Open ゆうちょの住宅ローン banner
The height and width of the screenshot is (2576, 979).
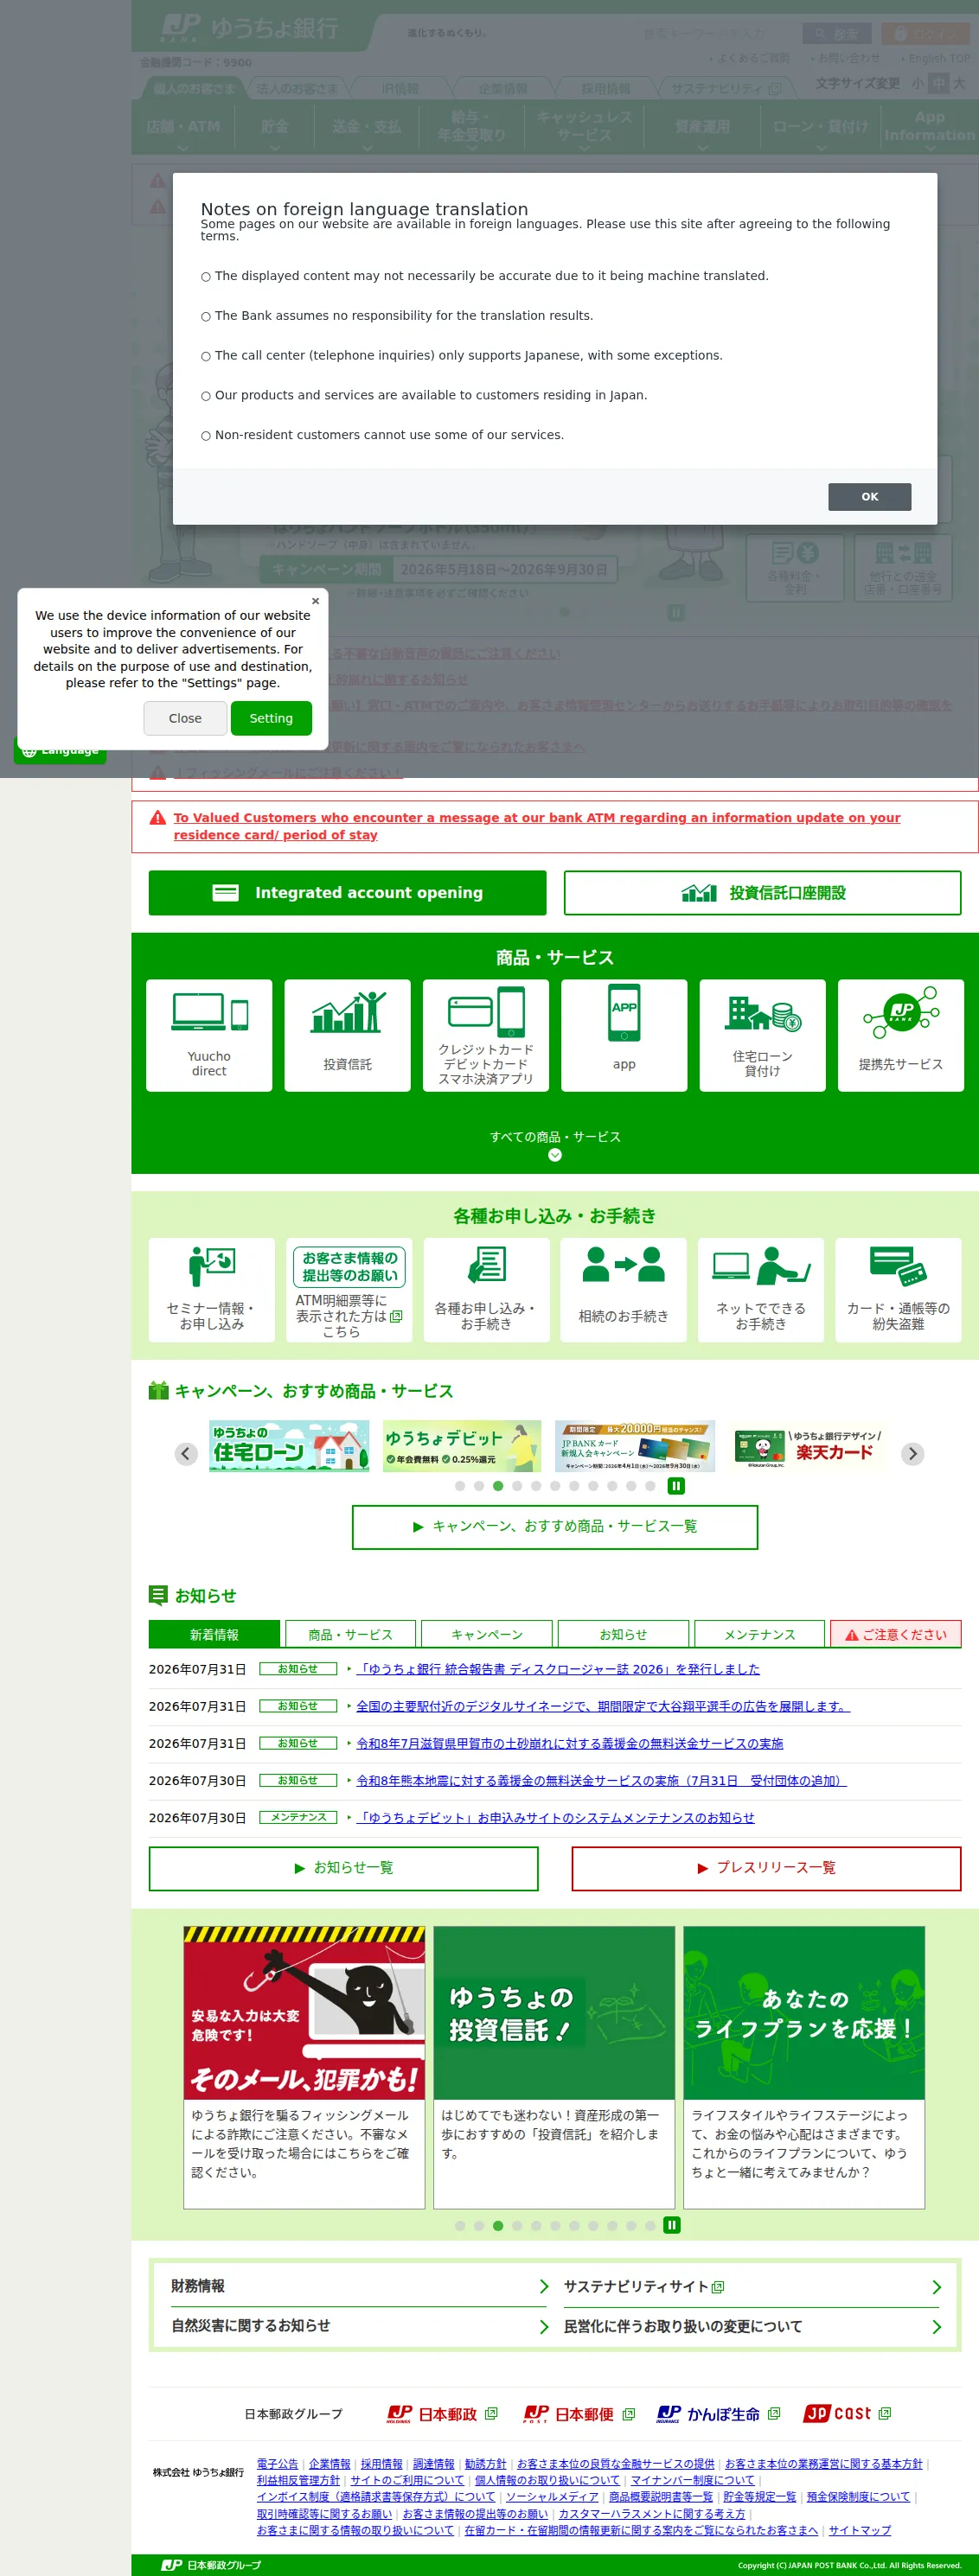289,1446
